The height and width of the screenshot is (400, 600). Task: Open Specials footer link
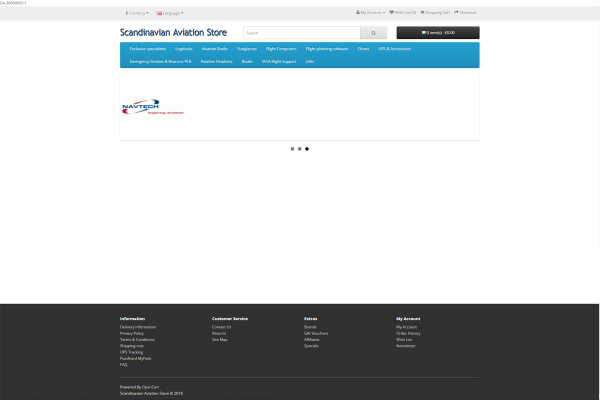pyautogui.click(x=311, y=346)
